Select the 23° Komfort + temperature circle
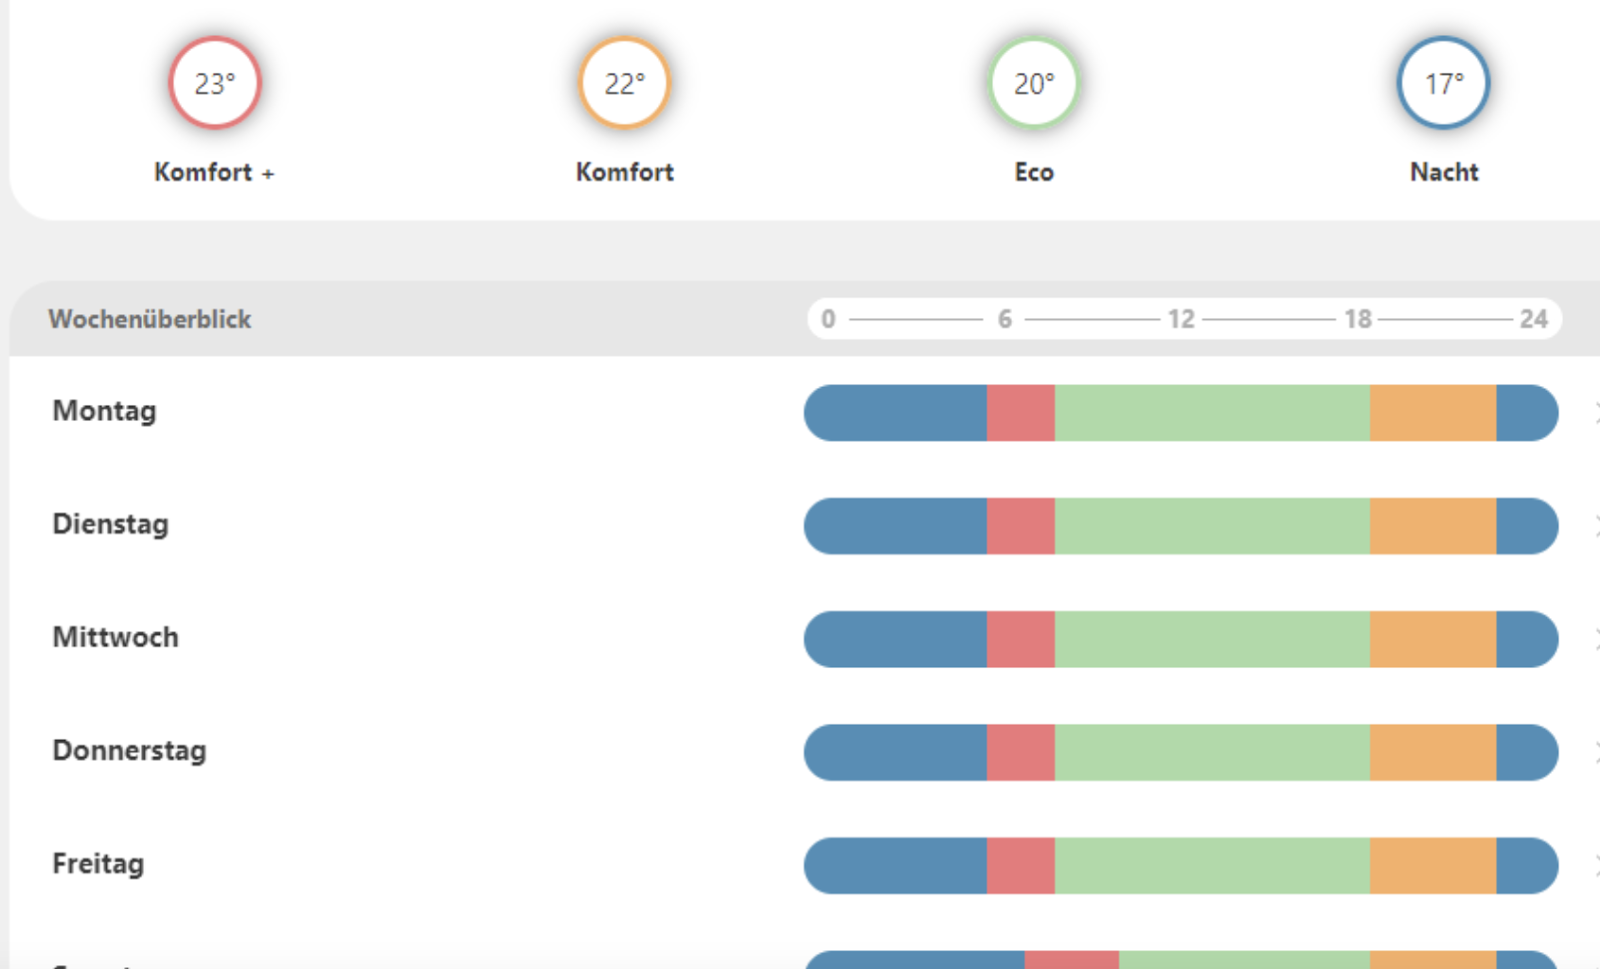This screenshot has height=969, width=1600. (x=215, y=83)
